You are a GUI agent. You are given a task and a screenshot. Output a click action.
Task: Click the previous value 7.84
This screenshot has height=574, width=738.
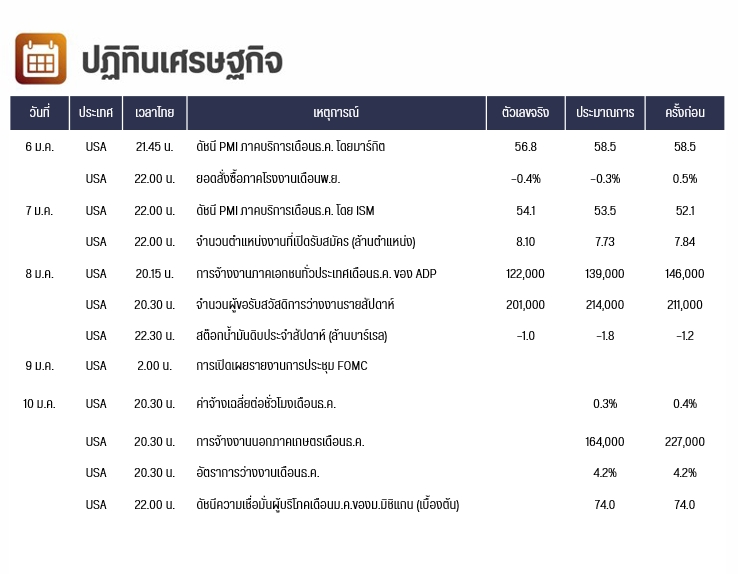(x=685, y=242)
